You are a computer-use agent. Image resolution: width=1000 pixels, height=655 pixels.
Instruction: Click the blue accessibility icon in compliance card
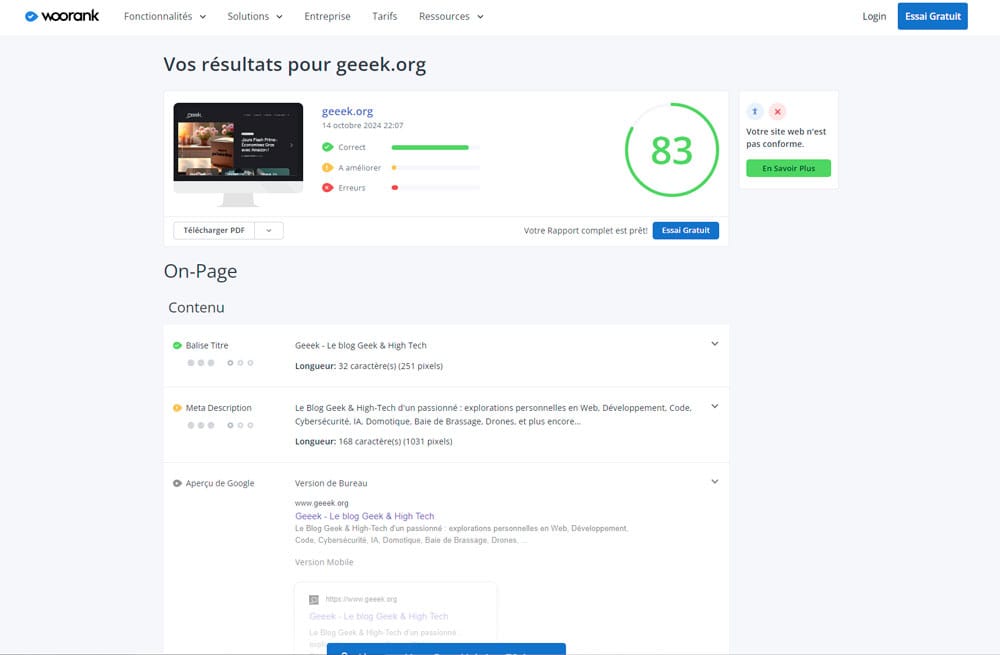tap(754, 112)
